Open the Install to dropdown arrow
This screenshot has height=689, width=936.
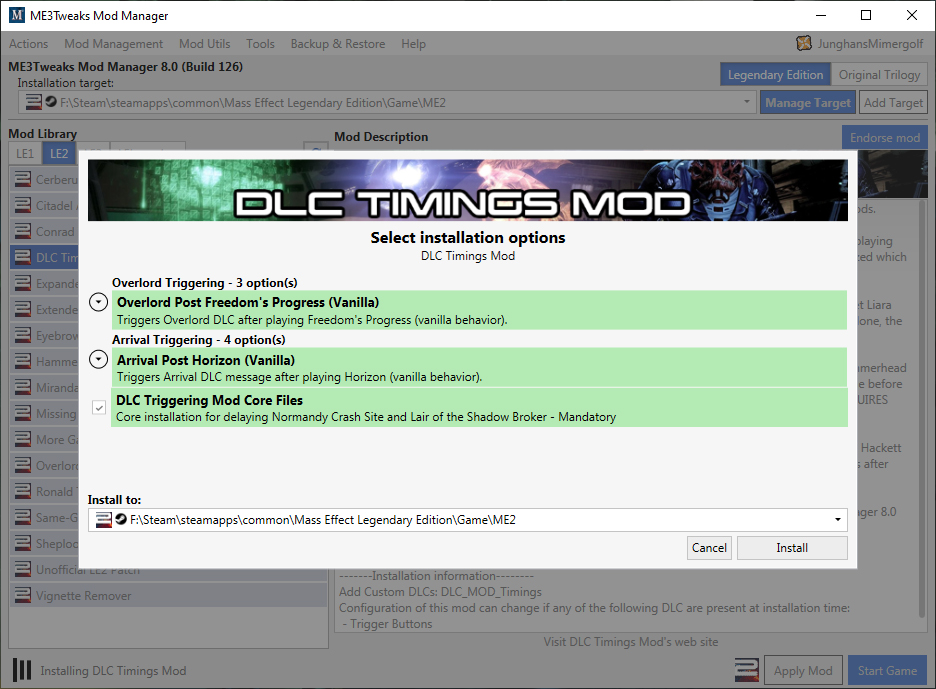pyautogui.click(x=838, y=520)
